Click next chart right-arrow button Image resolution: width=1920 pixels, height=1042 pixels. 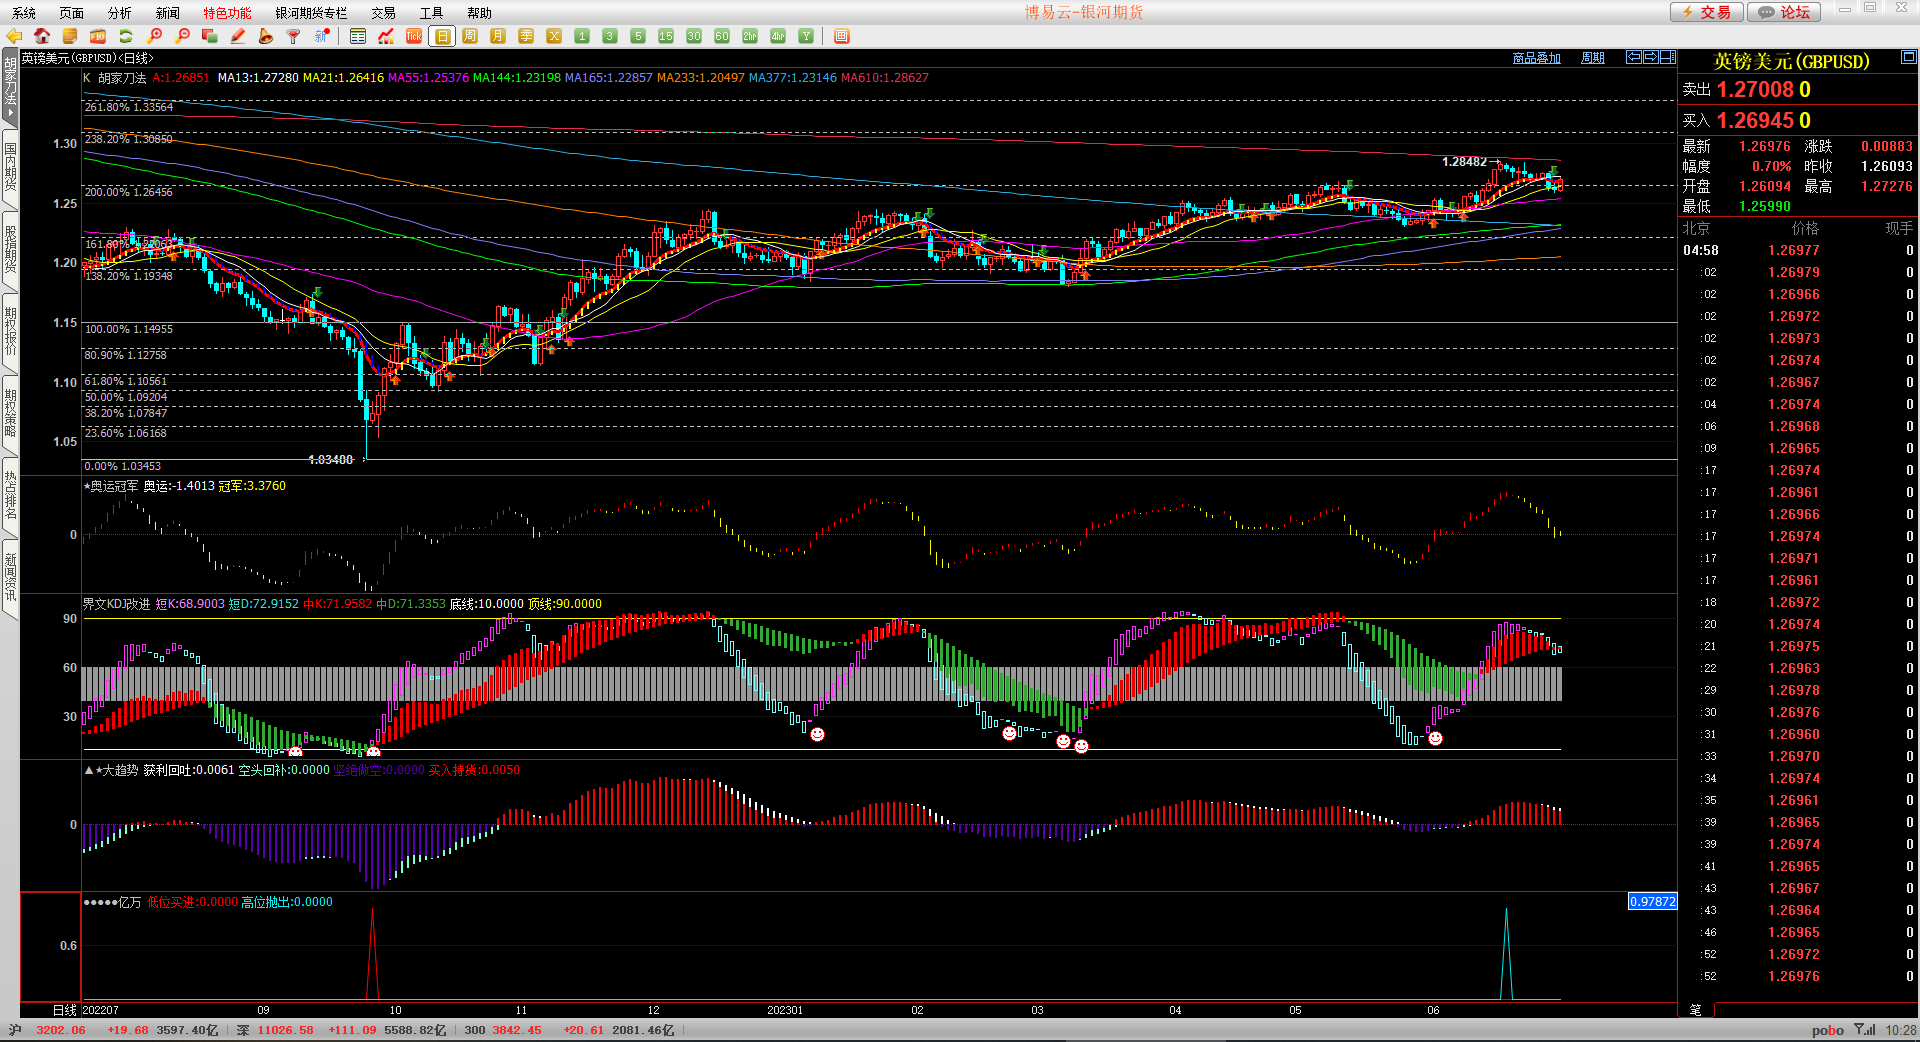1651,57
